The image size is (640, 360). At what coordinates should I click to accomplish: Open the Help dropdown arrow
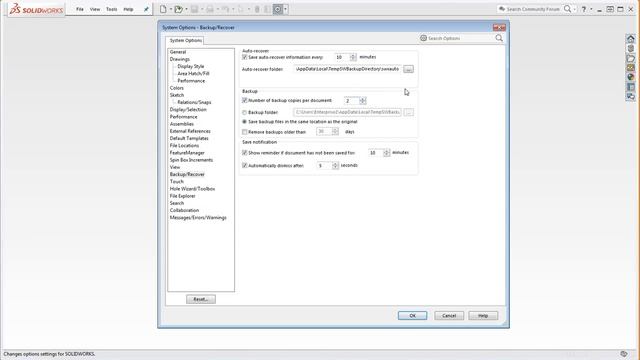click(591, 9)
